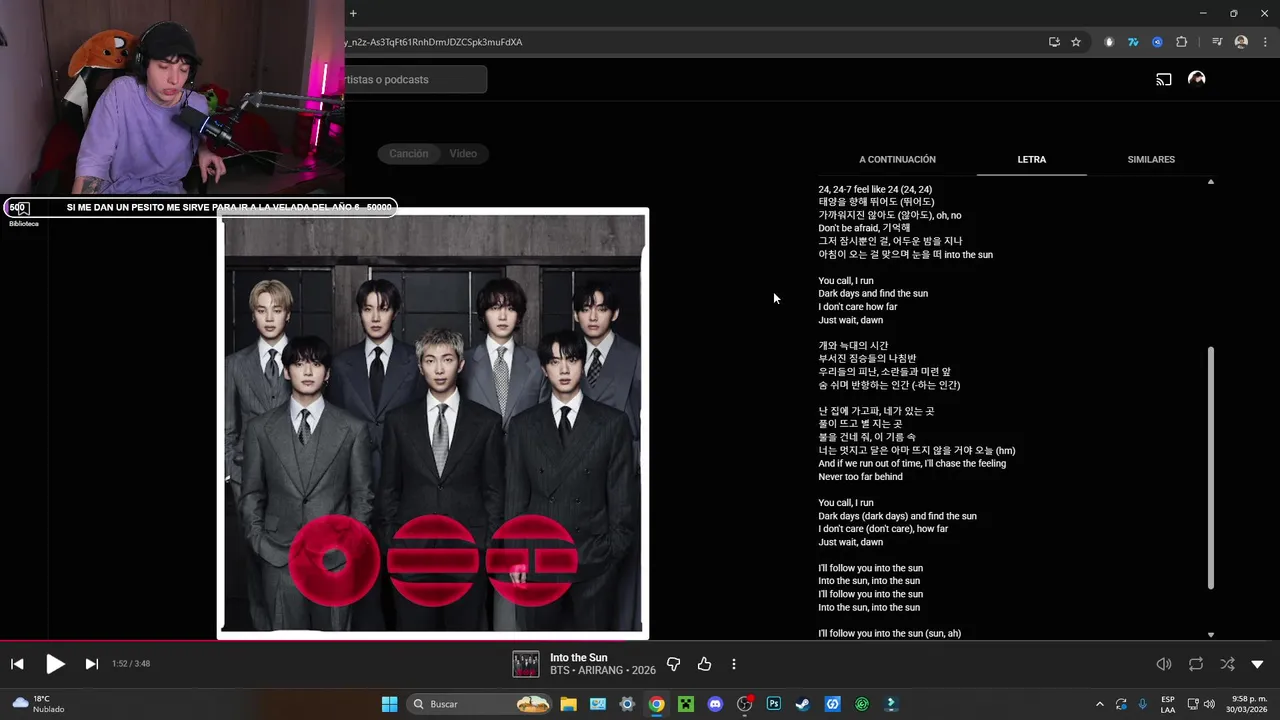Open Chrome media controls

click(x=1217, y=42)
